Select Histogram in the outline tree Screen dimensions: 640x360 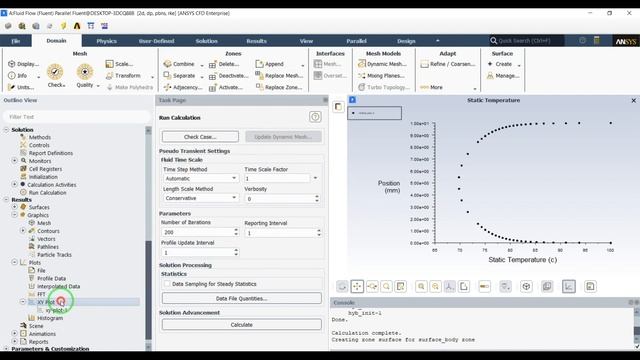[50, 318]
